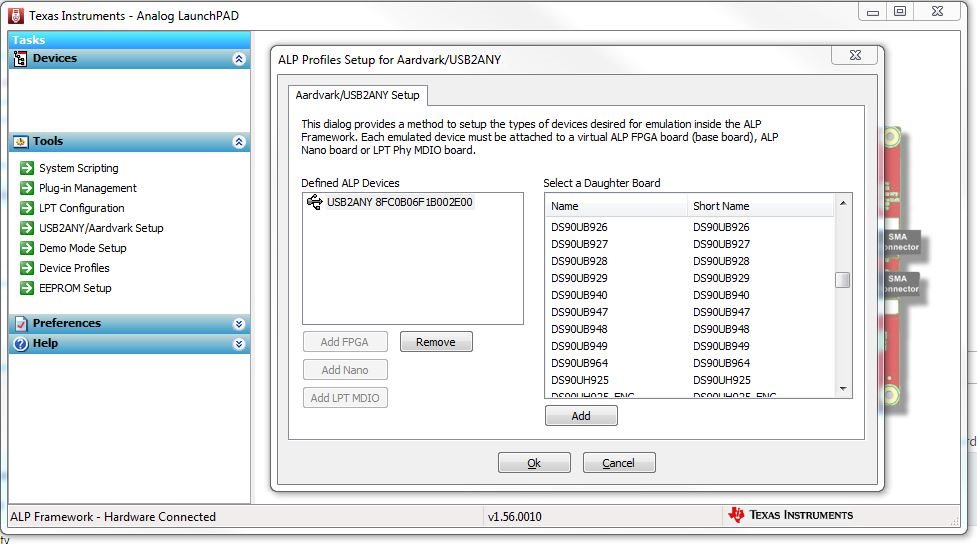Minimize the Analog LaunchPAD window
The width and height of the screenshot is (977, 544).
[x=873, y=12]
